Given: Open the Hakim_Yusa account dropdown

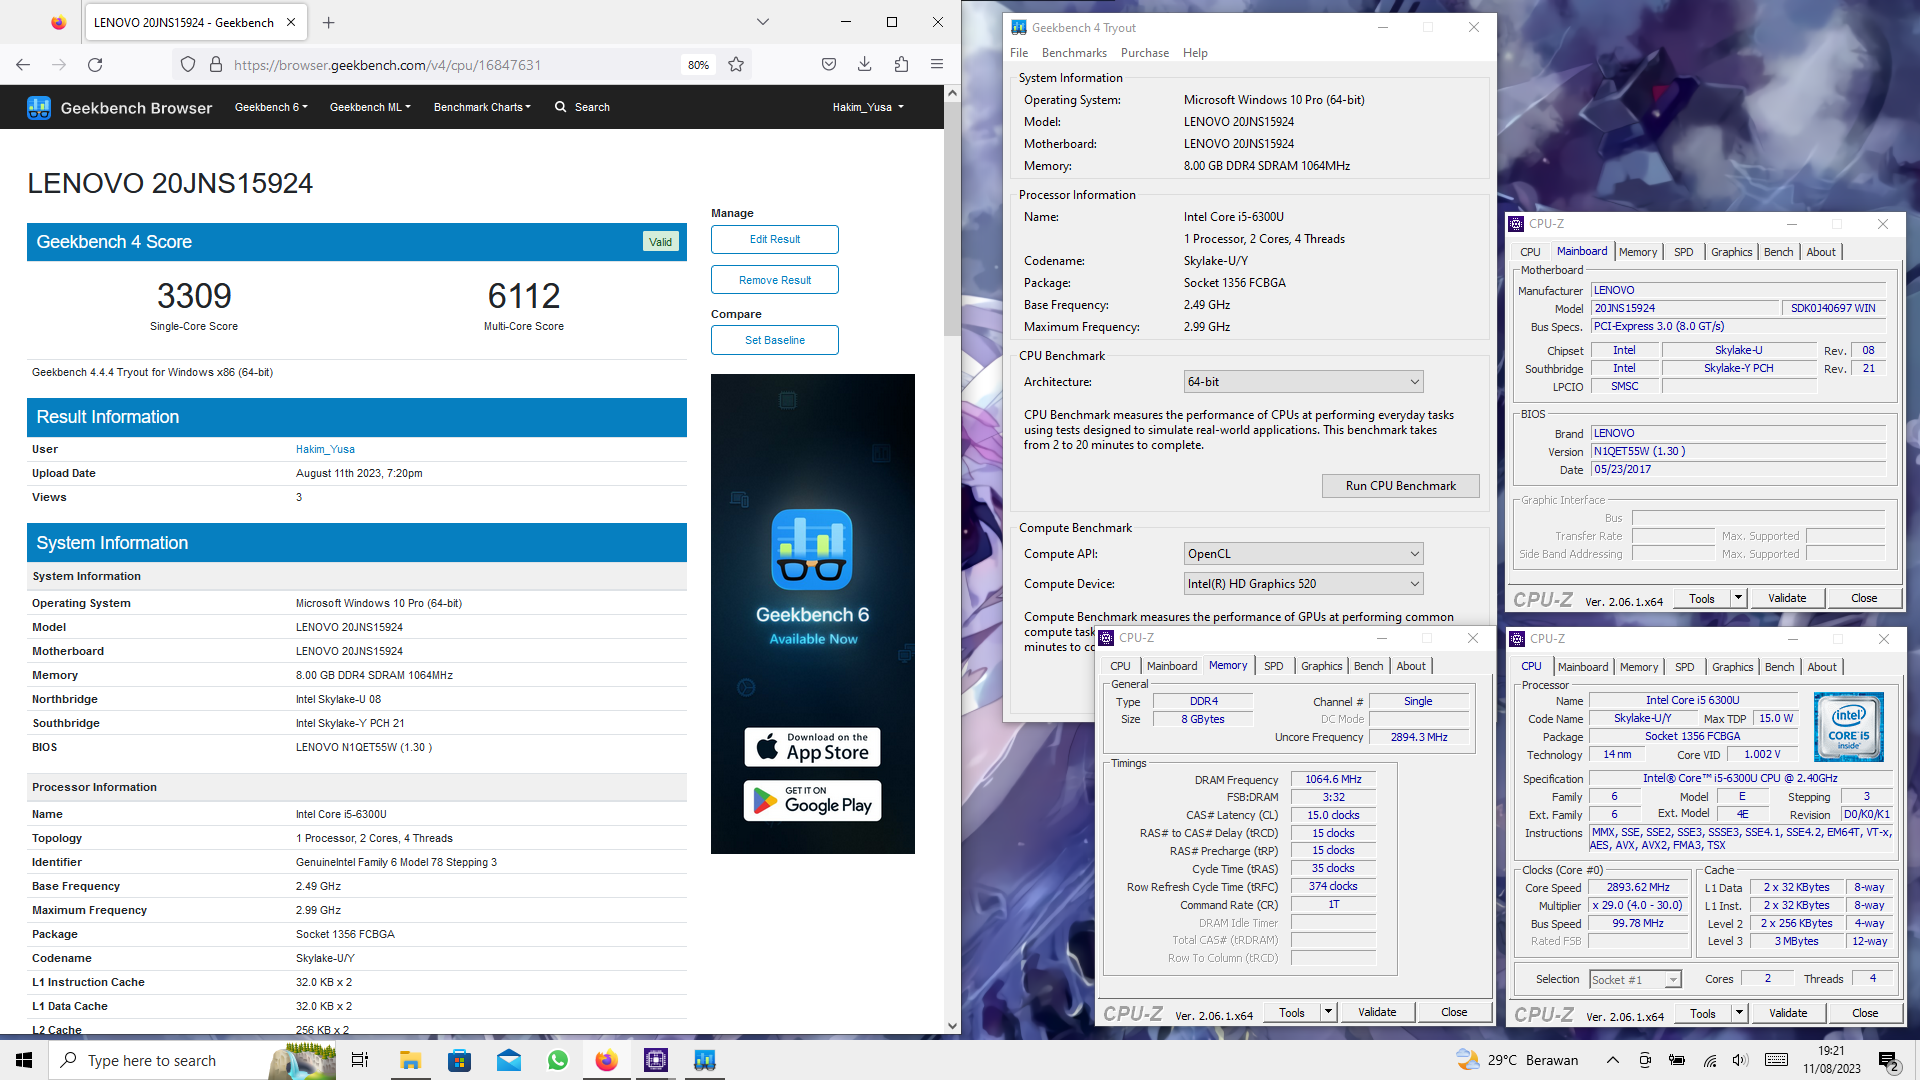Looking at the screenshot, I should click(868, 107).
